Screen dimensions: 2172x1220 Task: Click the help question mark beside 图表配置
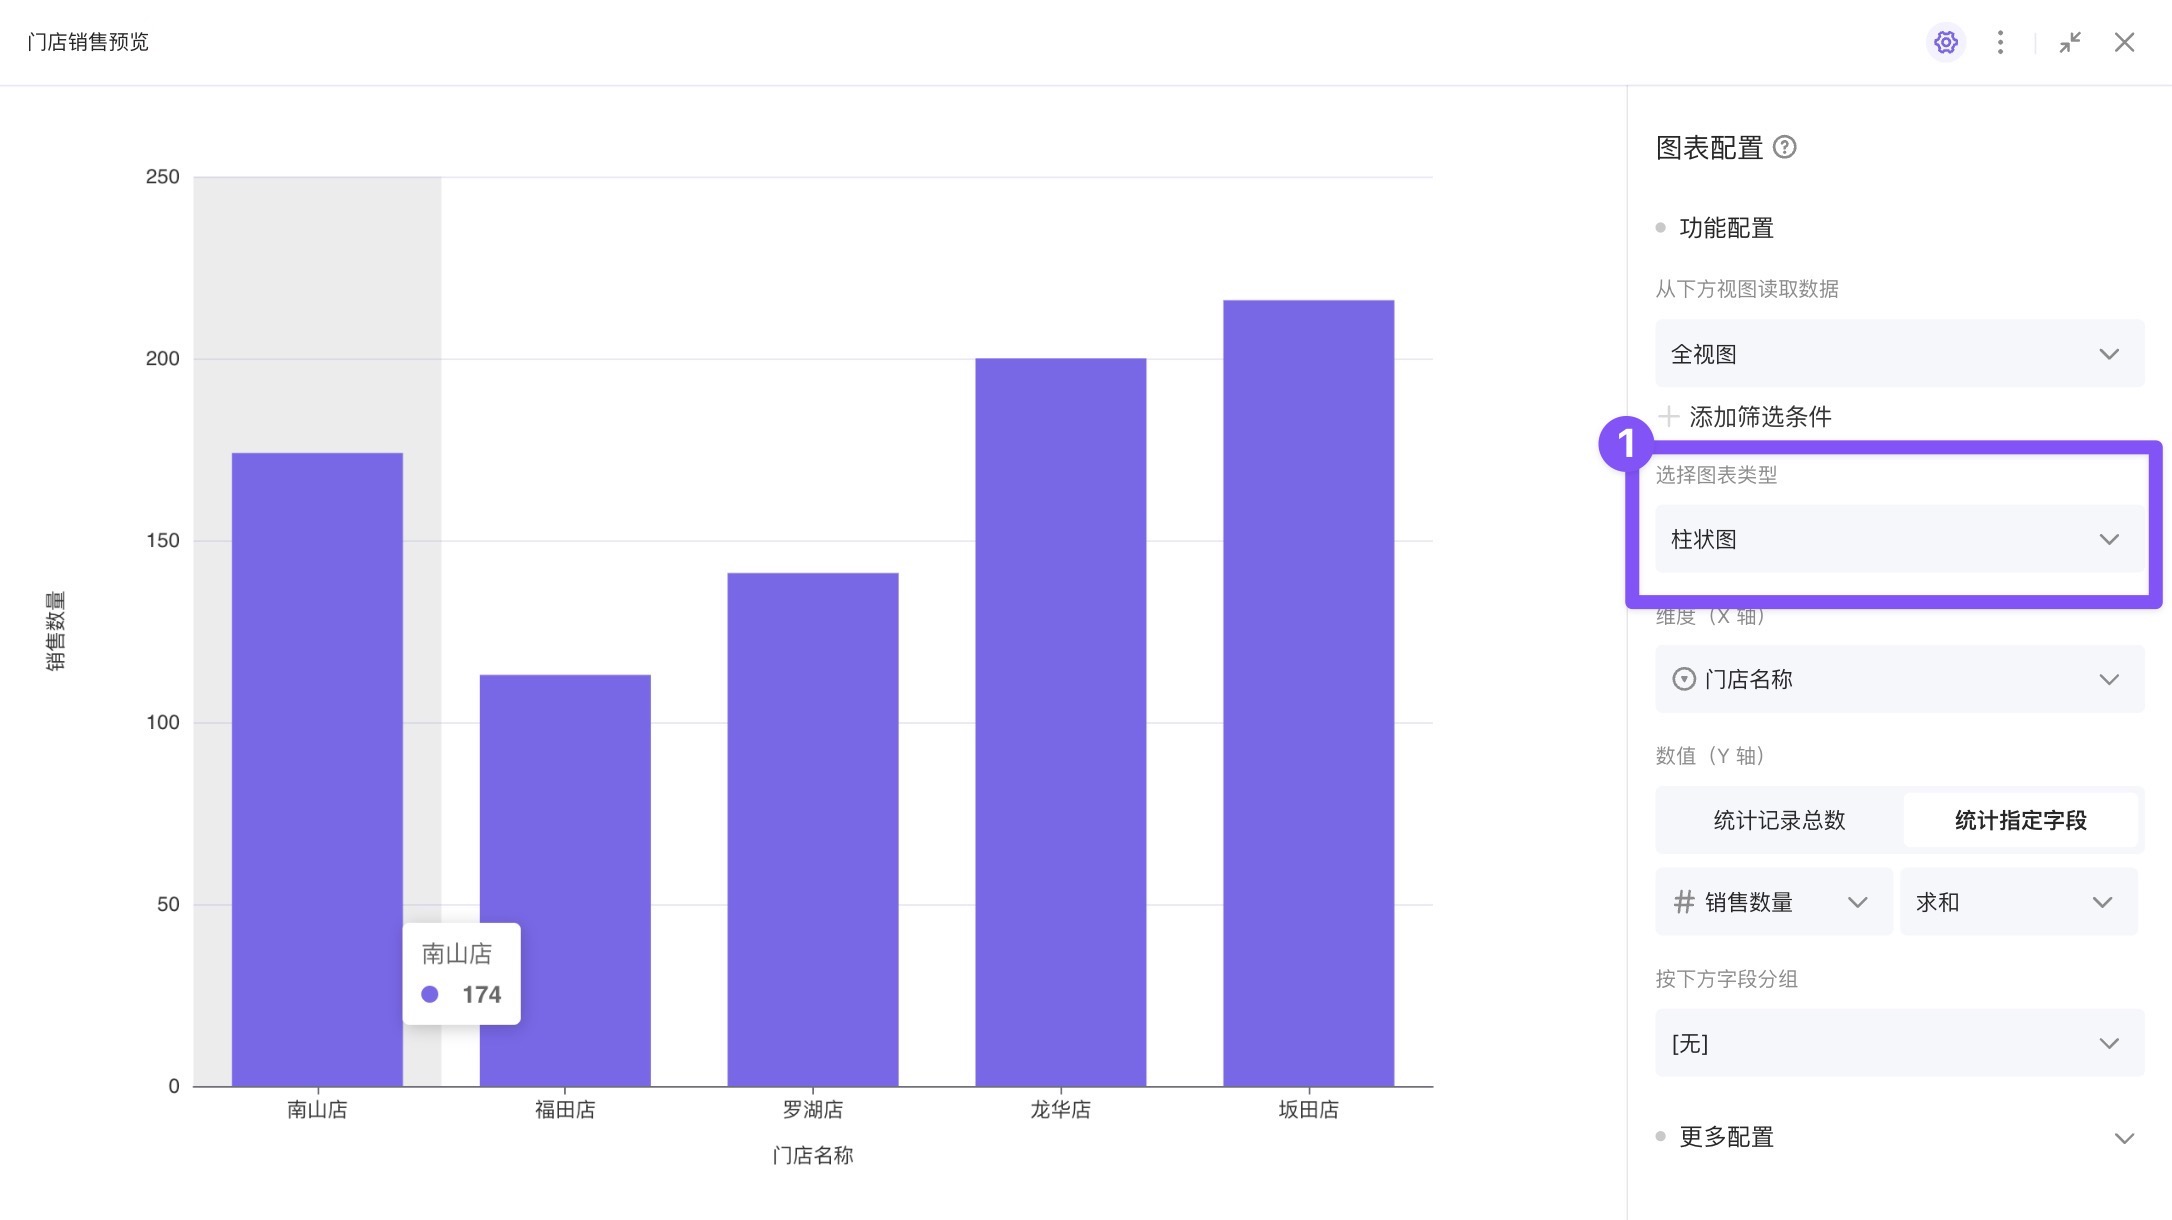[1785, 148]
